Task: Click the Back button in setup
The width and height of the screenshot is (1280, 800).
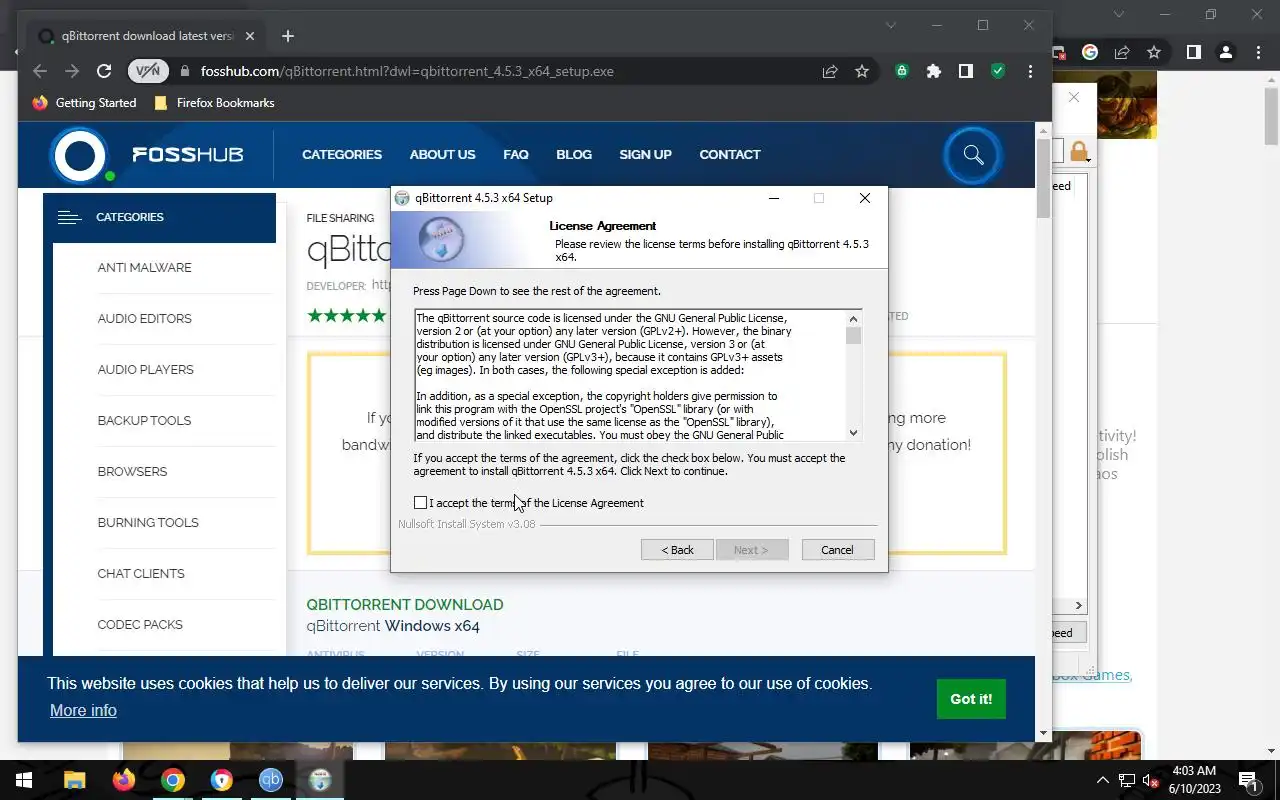Action: [677, 550]
